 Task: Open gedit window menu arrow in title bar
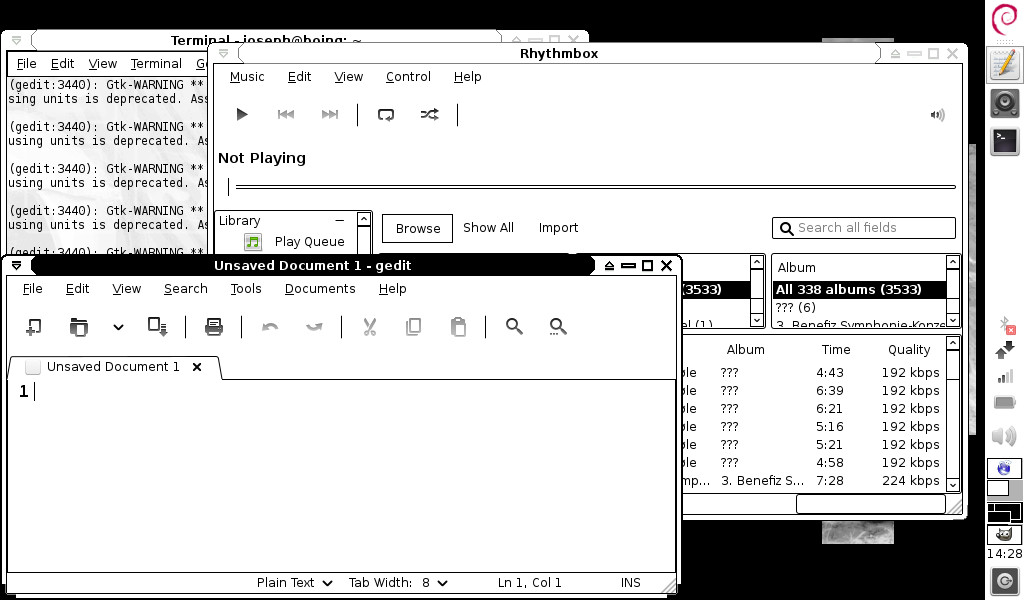[16, 265]
